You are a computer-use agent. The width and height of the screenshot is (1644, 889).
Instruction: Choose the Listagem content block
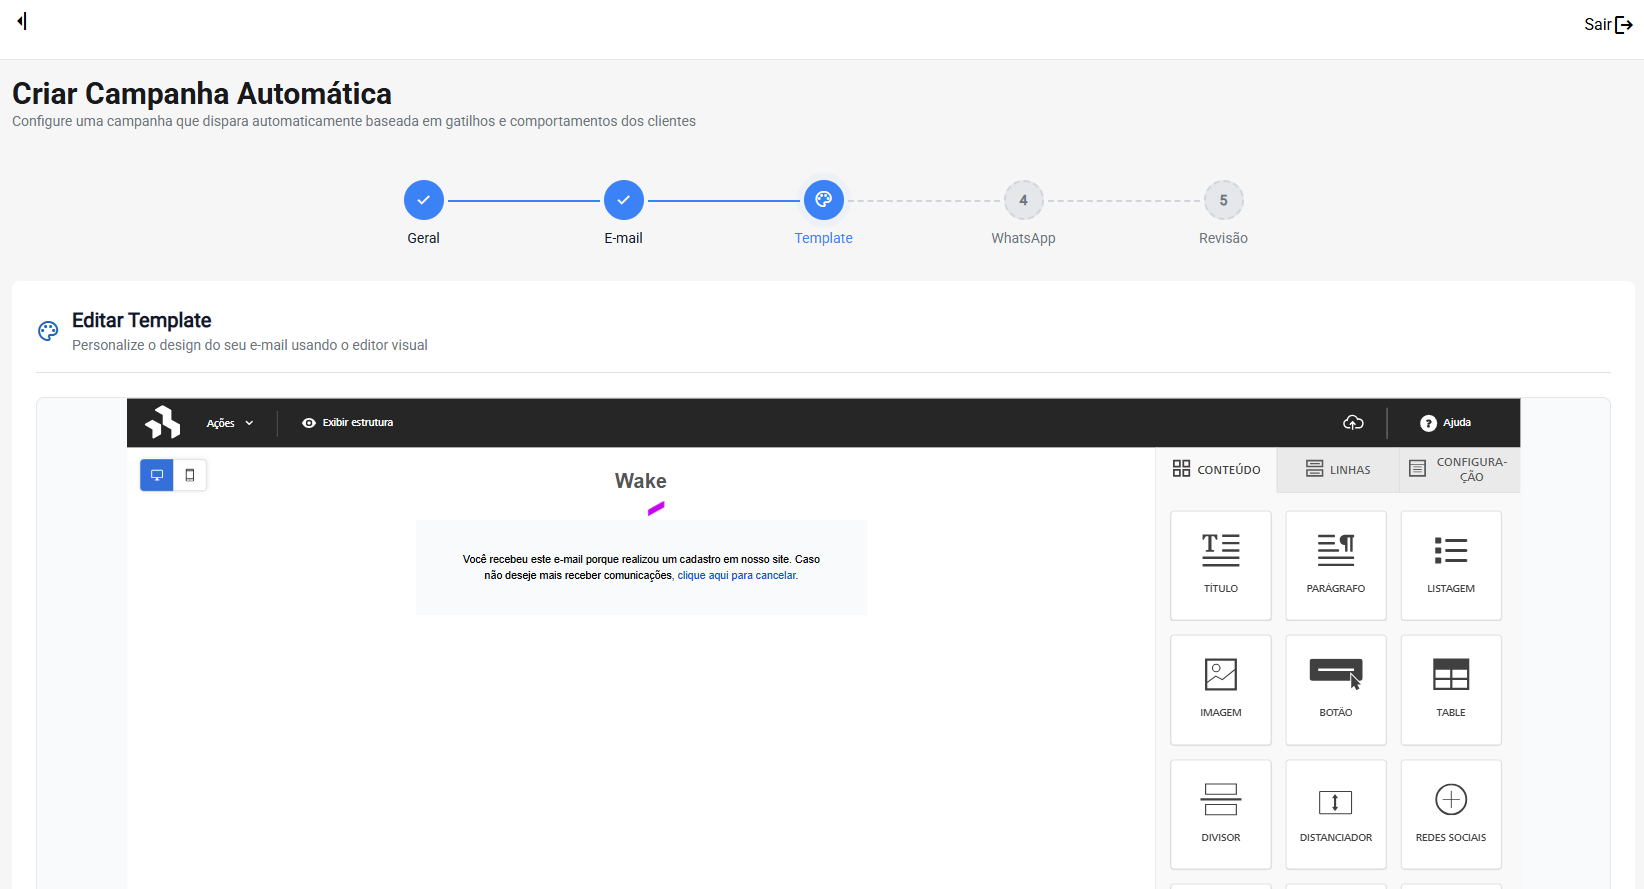click(x=1450, y=565)
